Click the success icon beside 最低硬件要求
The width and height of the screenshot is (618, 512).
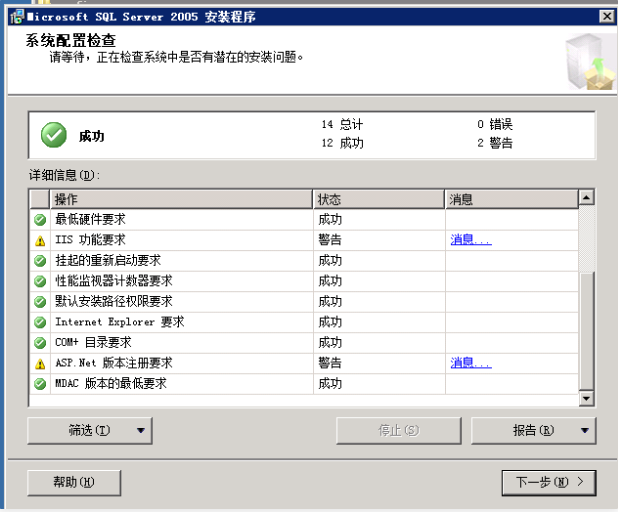tap(40, 219)
